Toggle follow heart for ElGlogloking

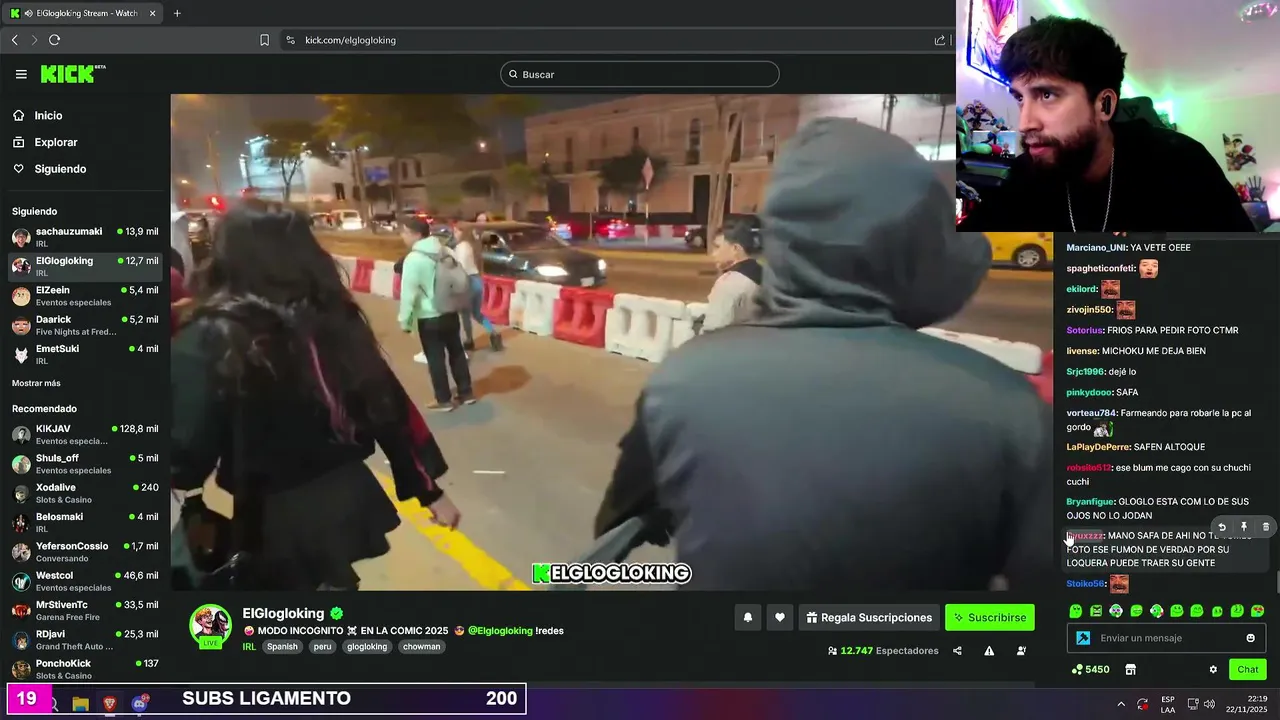780,618
